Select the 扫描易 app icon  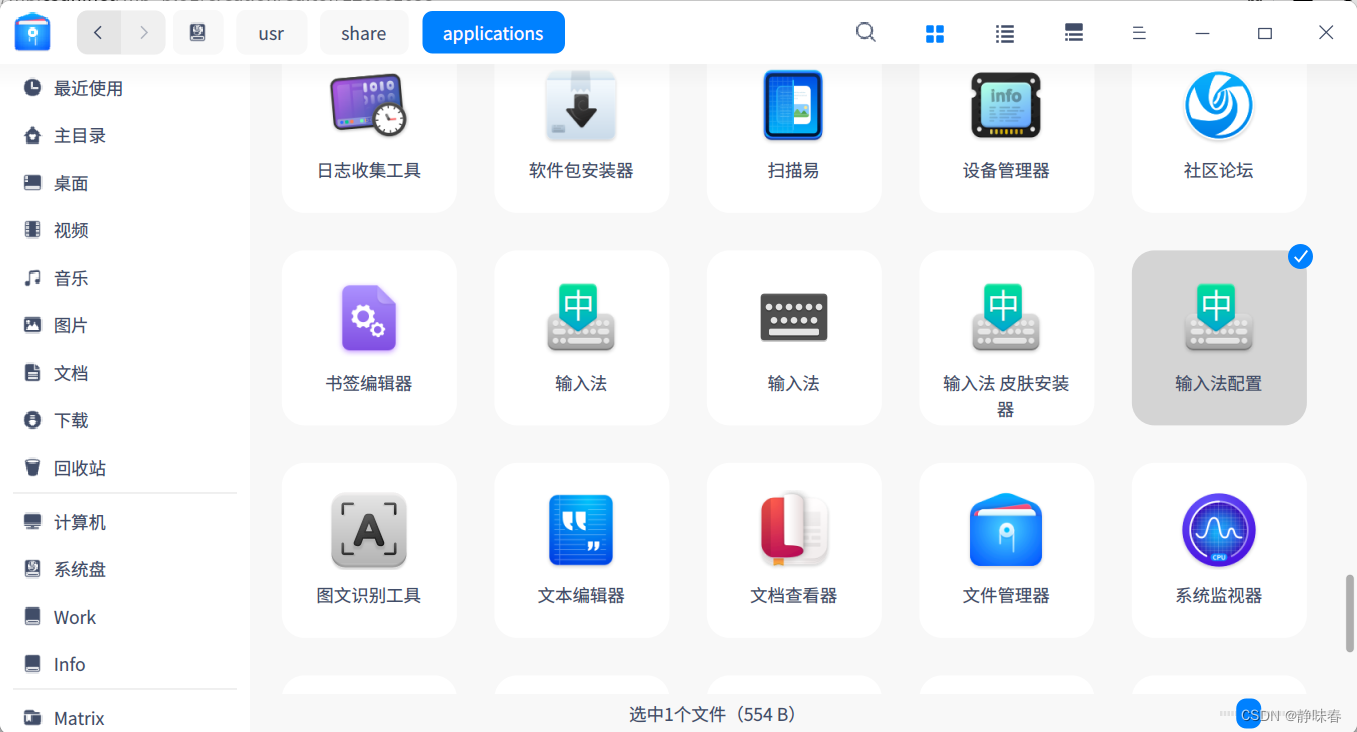(x=793, y=105)
